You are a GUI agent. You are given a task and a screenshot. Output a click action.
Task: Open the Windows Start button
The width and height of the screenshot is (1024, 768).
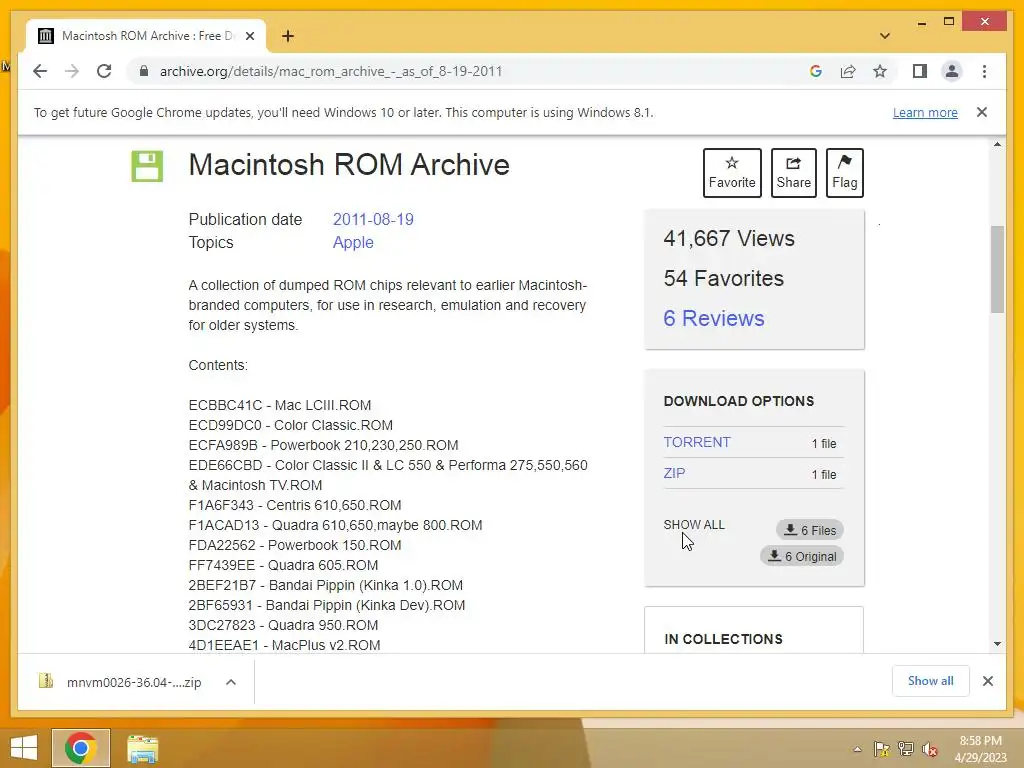tap(24, 748)
